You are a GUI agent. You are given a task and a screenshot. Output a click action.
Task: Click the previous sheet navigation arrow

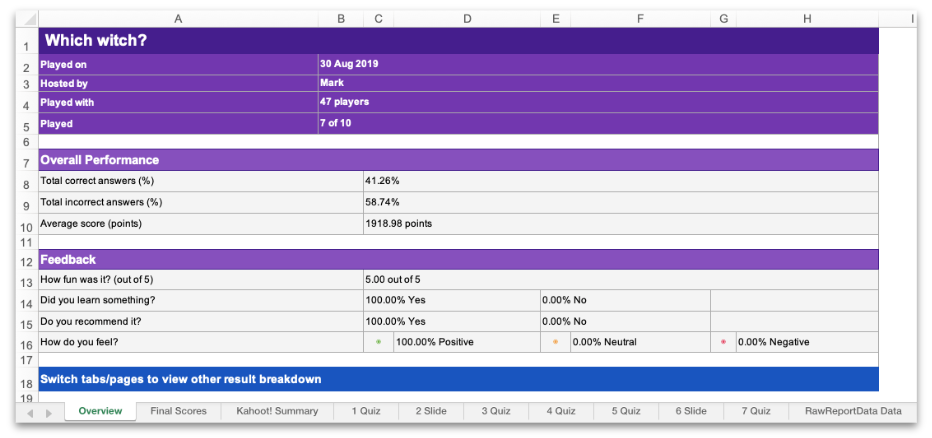pos(30,412)
